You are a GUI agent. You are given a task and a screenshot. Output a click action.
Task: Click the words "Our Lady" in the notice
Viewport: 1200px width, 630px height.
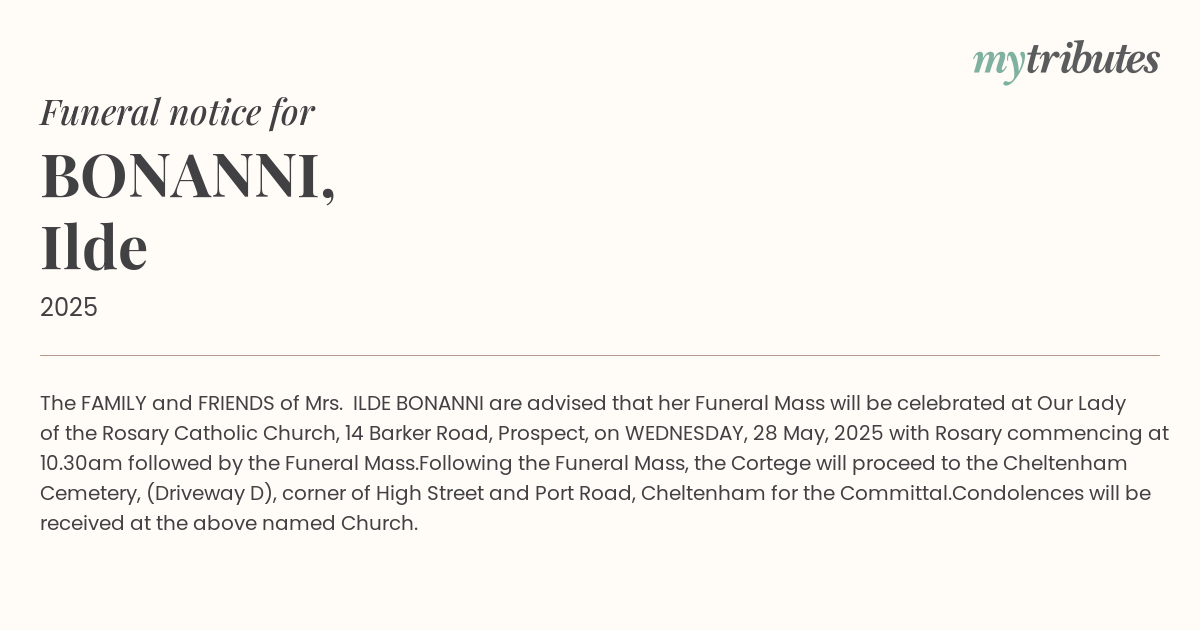pos(1081,404)
